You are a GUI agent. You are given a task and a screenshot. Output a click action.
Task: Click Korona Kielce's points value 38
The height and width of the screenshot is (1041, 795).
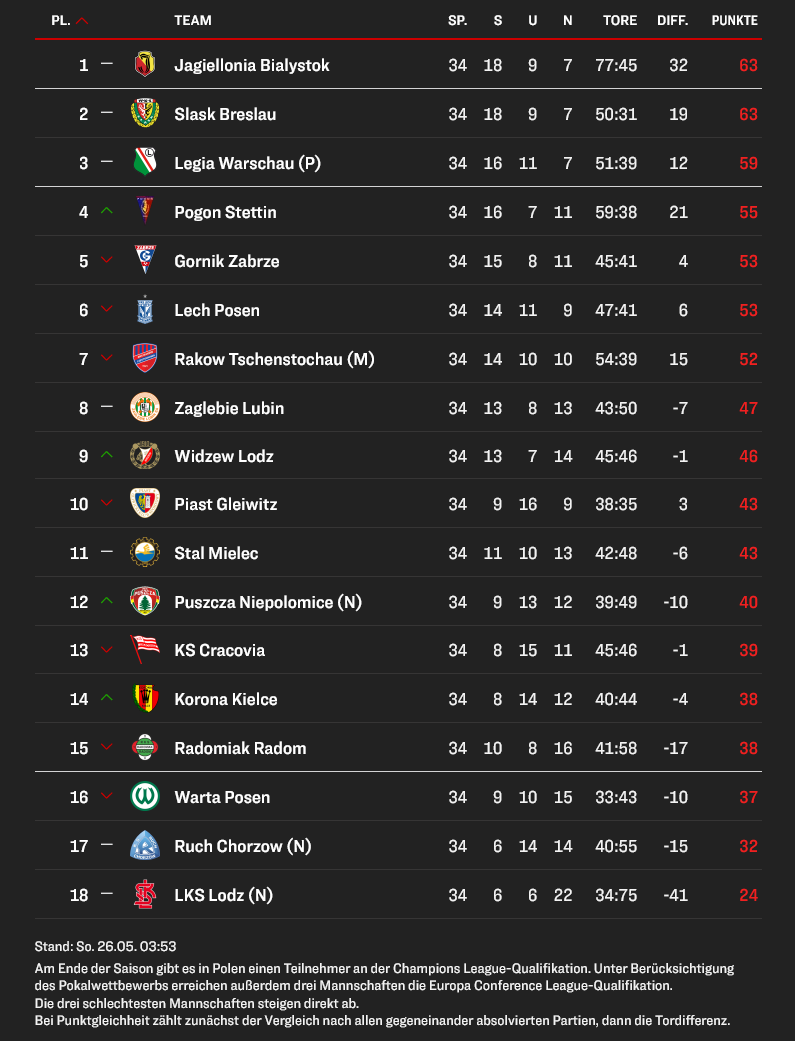(x=749, y=699)
